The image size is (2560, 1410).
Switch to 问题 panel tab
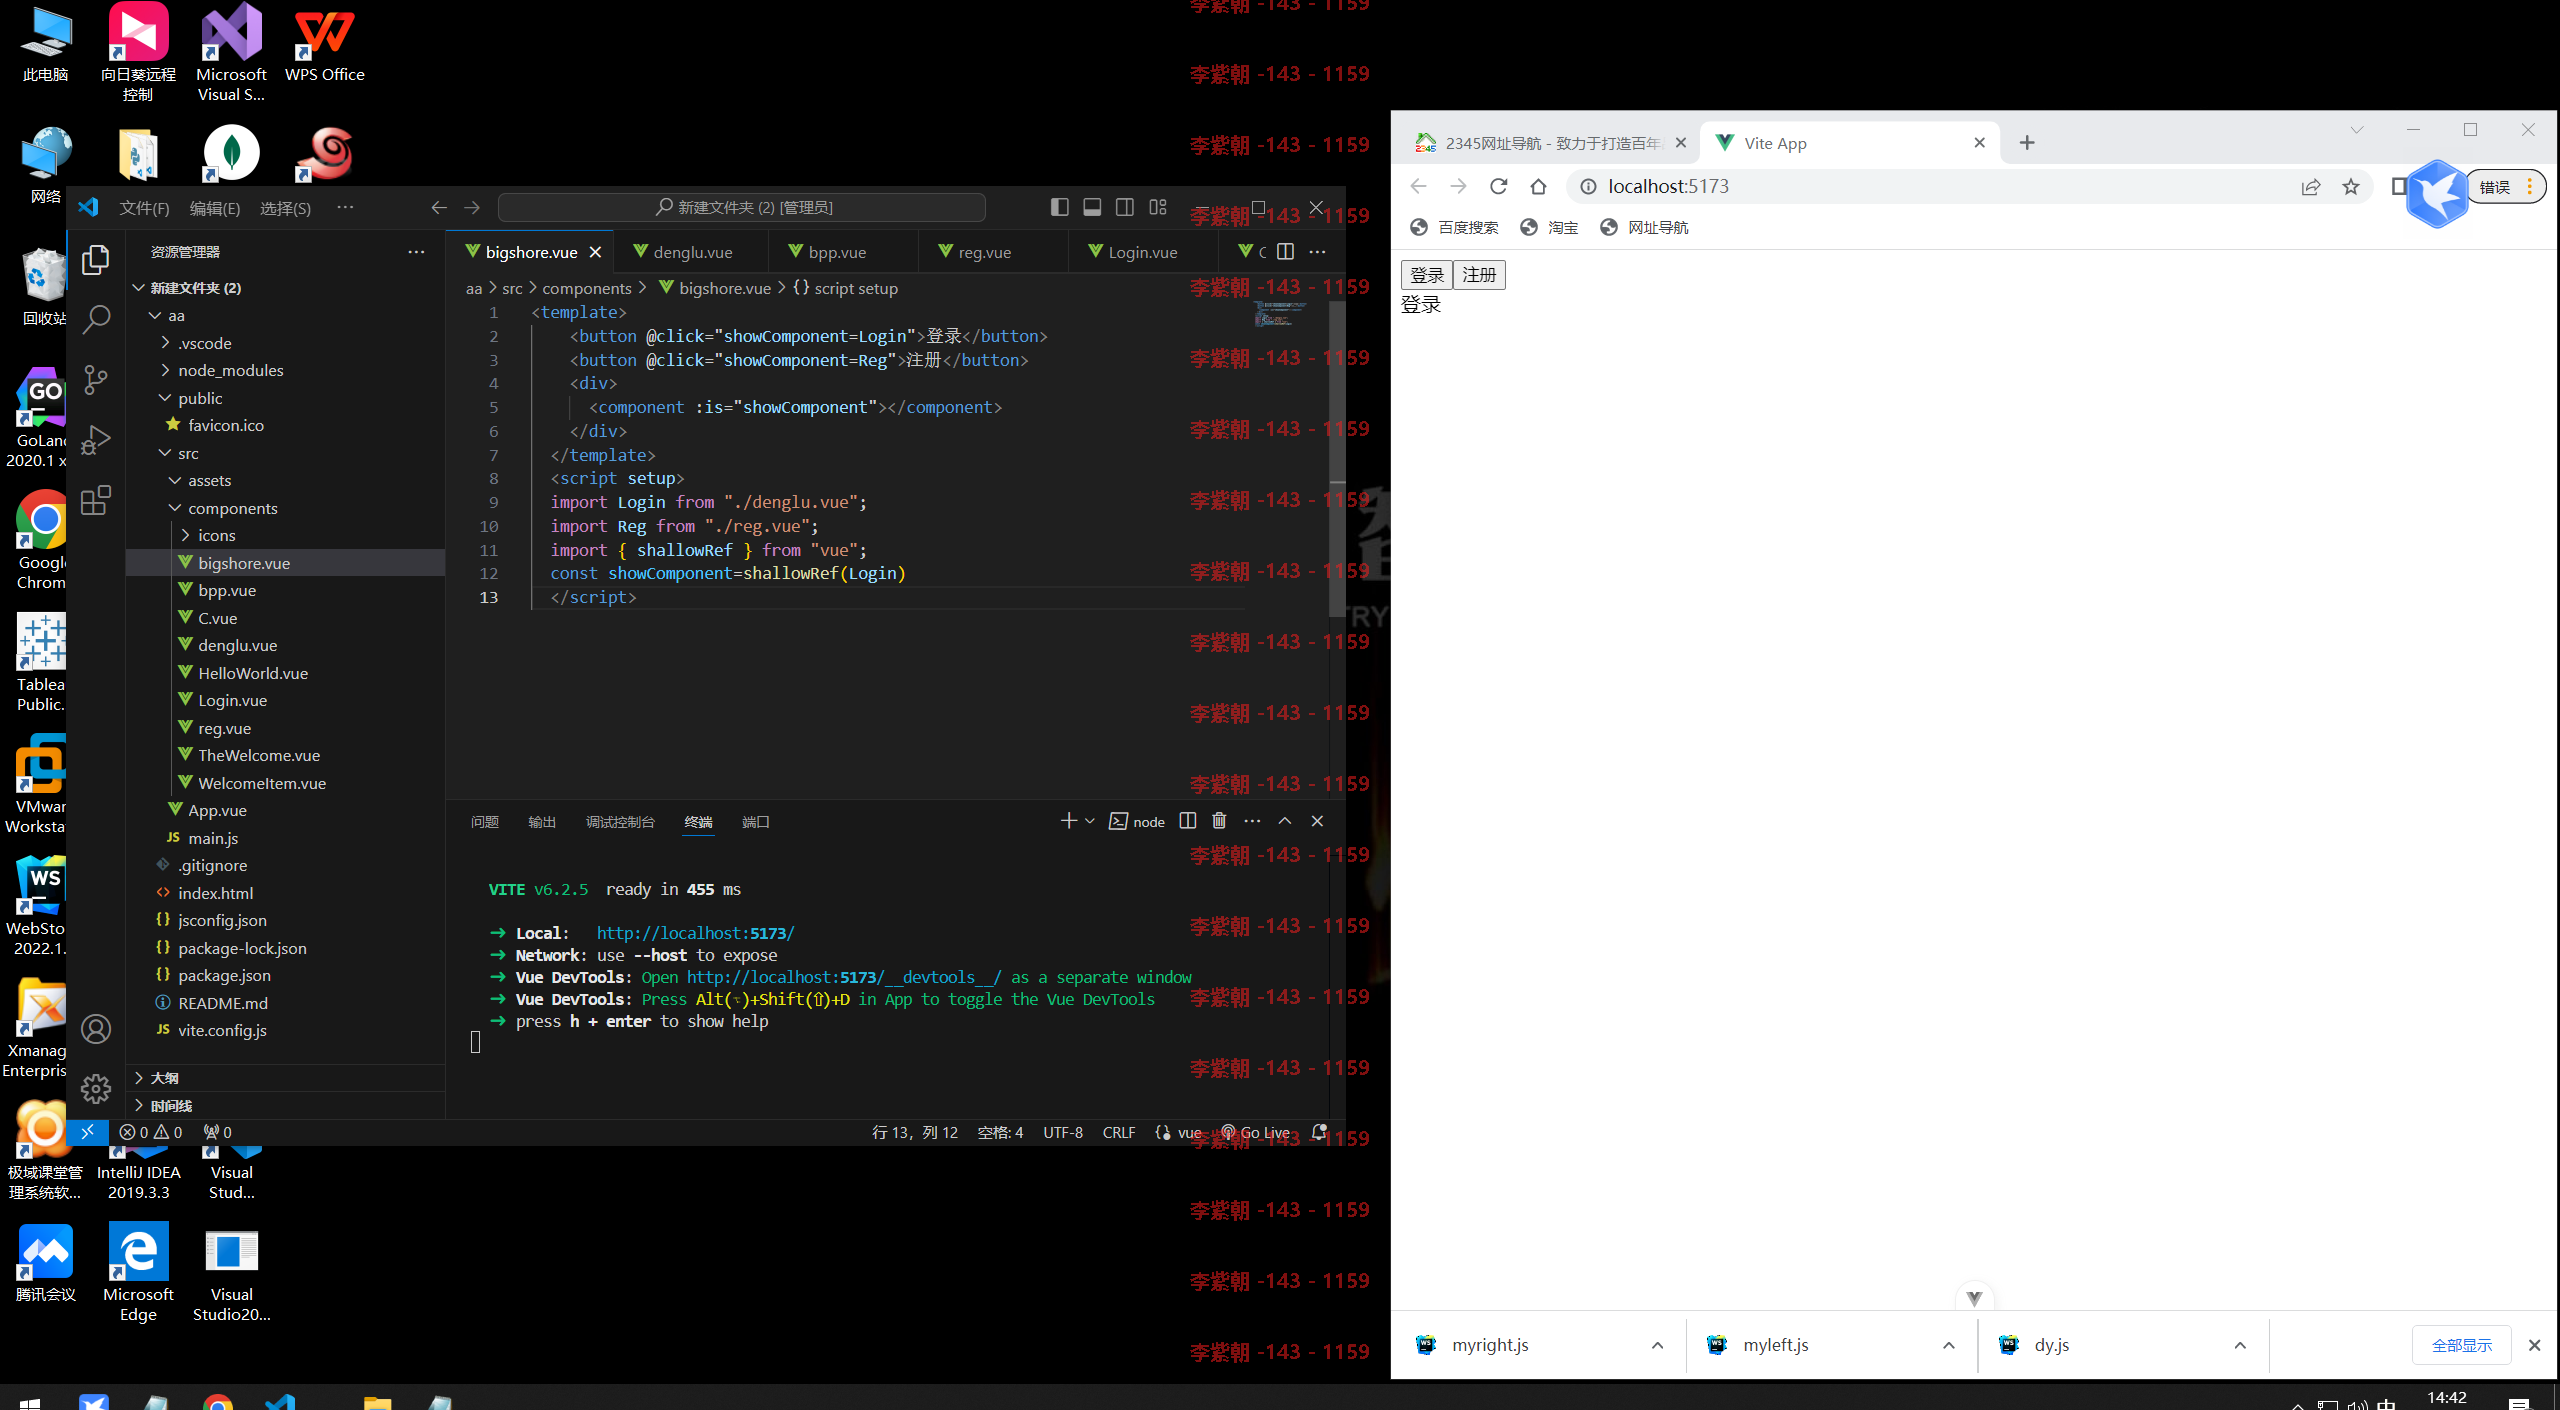(484, 822)
